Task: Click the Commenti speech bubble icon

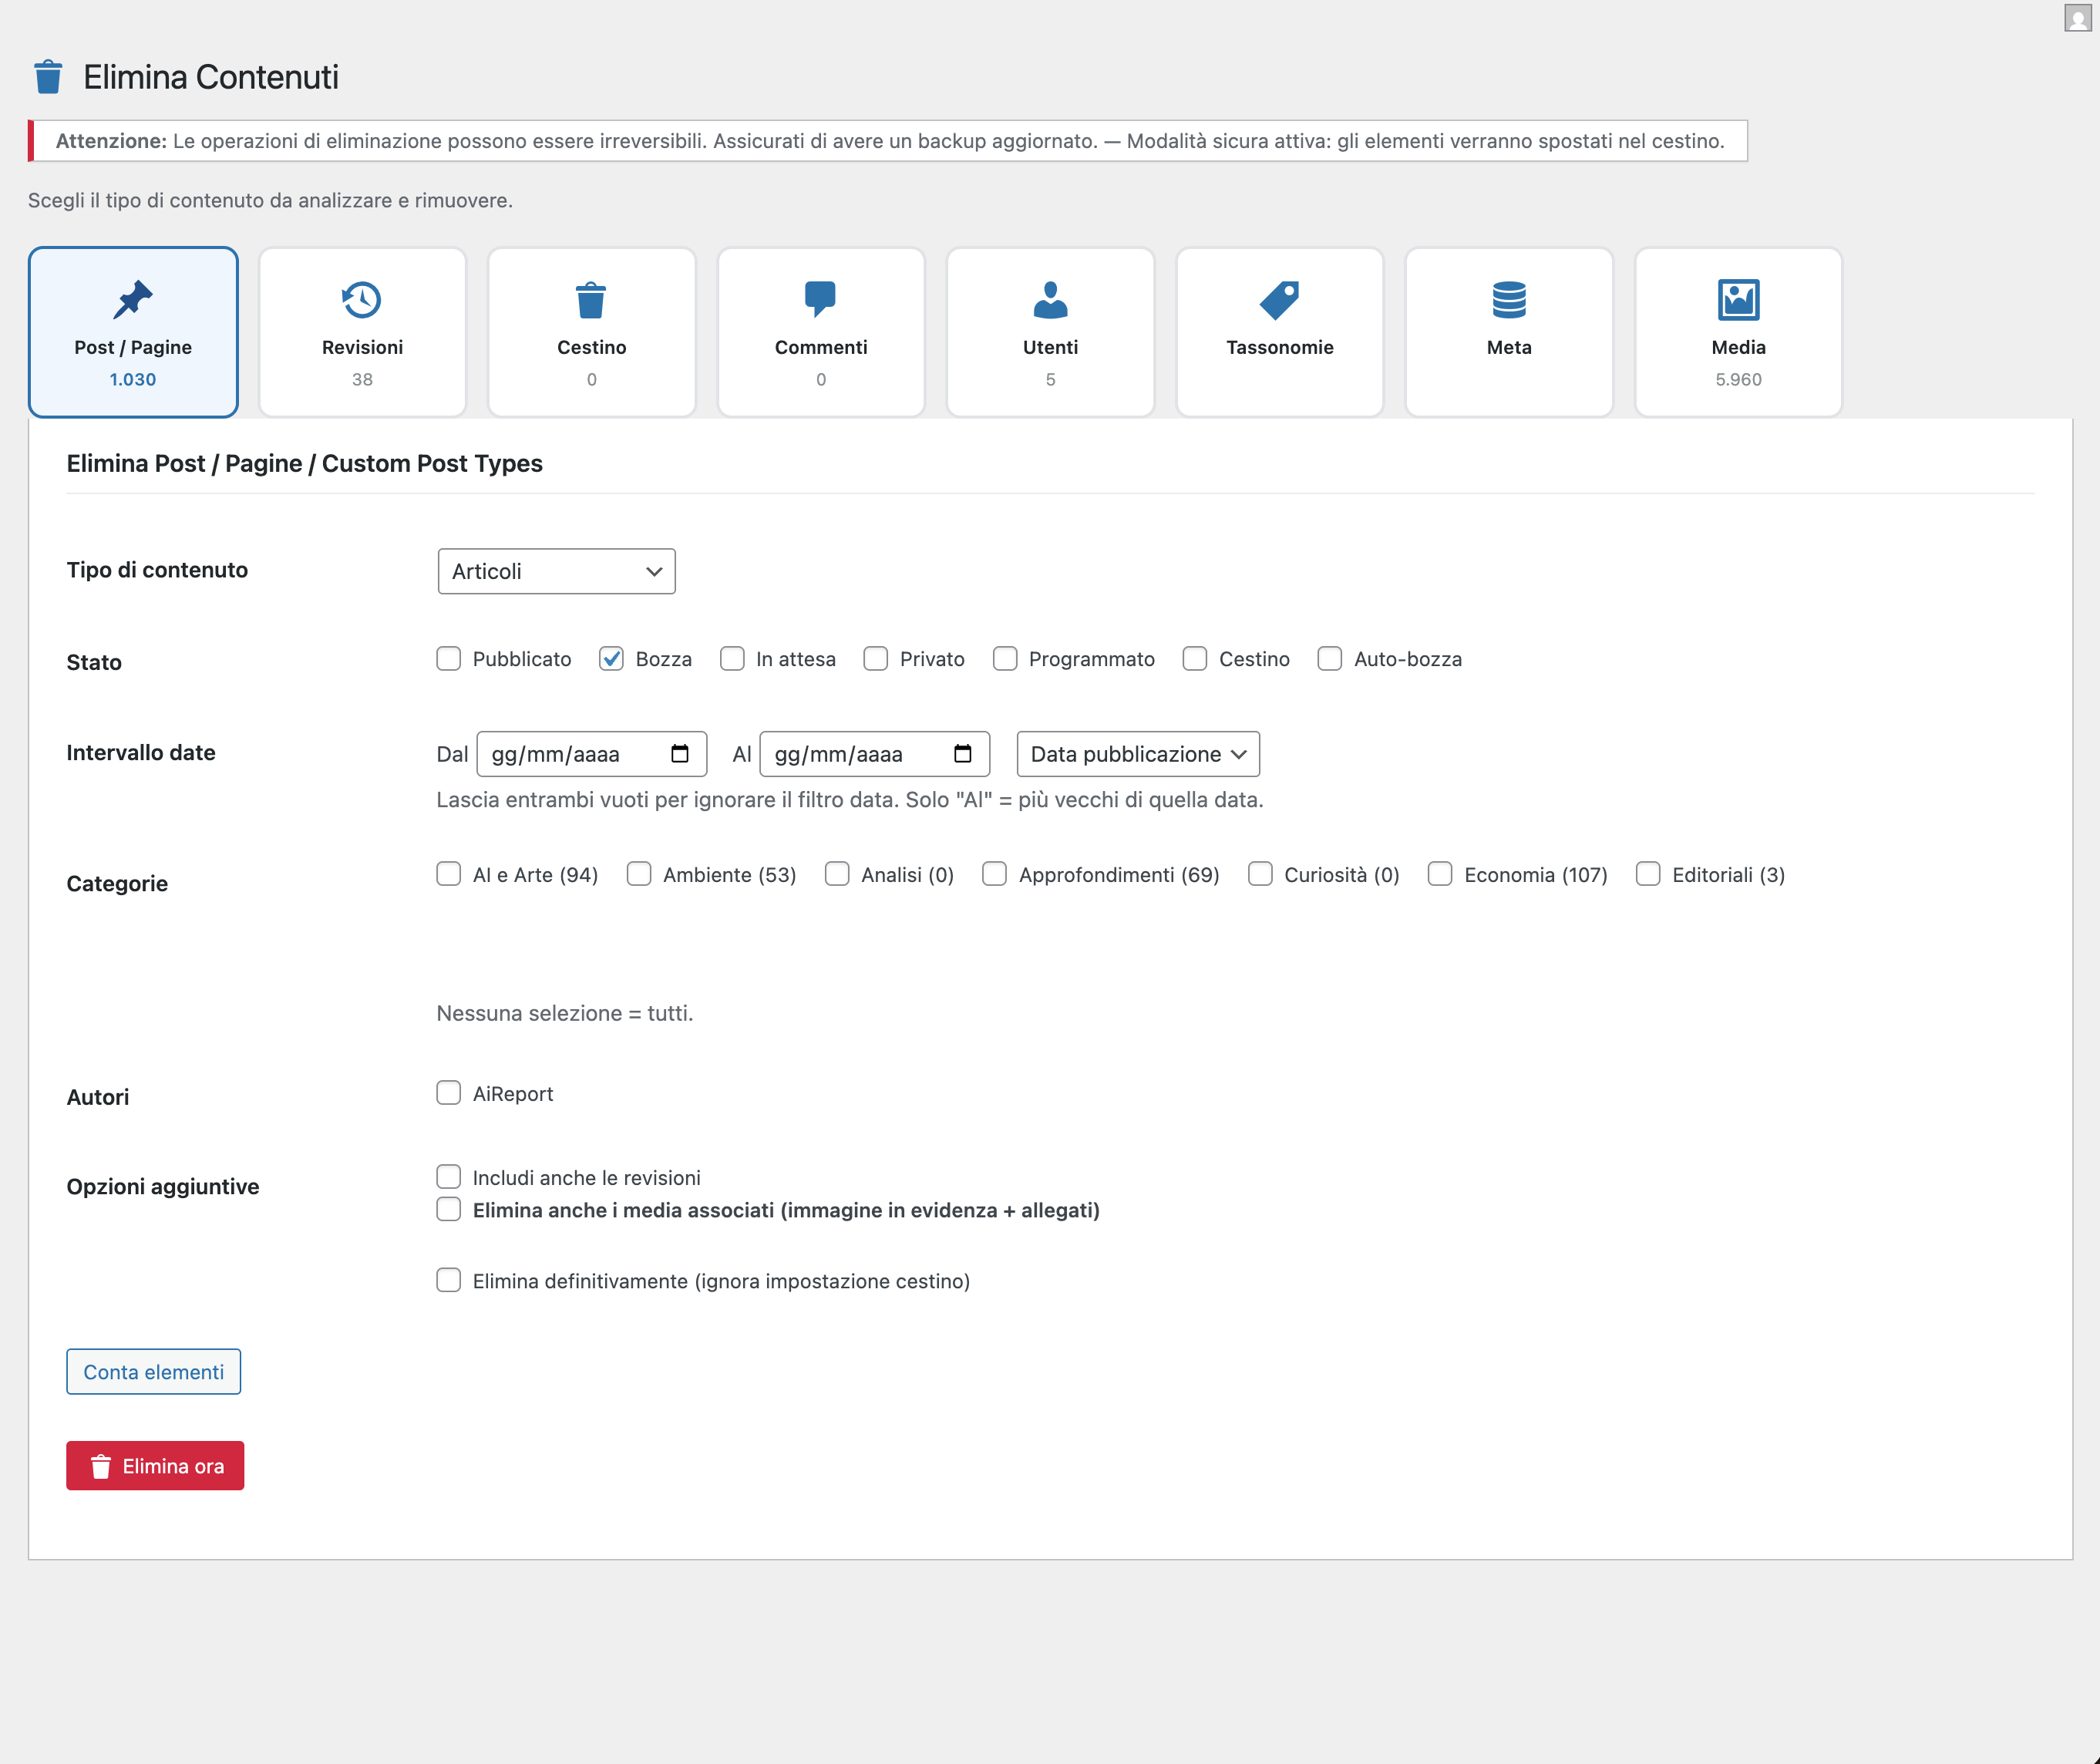Action: coord(820,299)
